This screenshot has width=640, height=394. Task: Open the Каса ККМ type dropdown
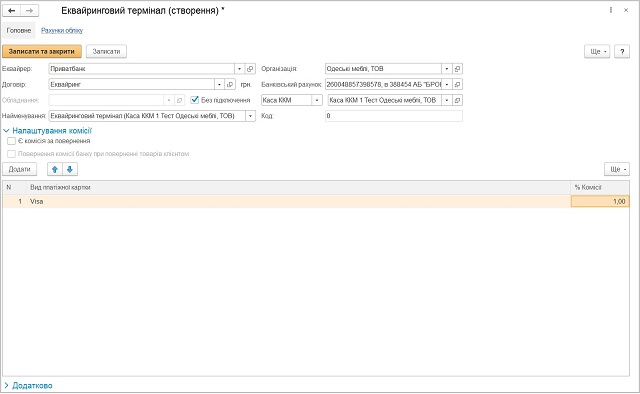(x=317, y=100)
